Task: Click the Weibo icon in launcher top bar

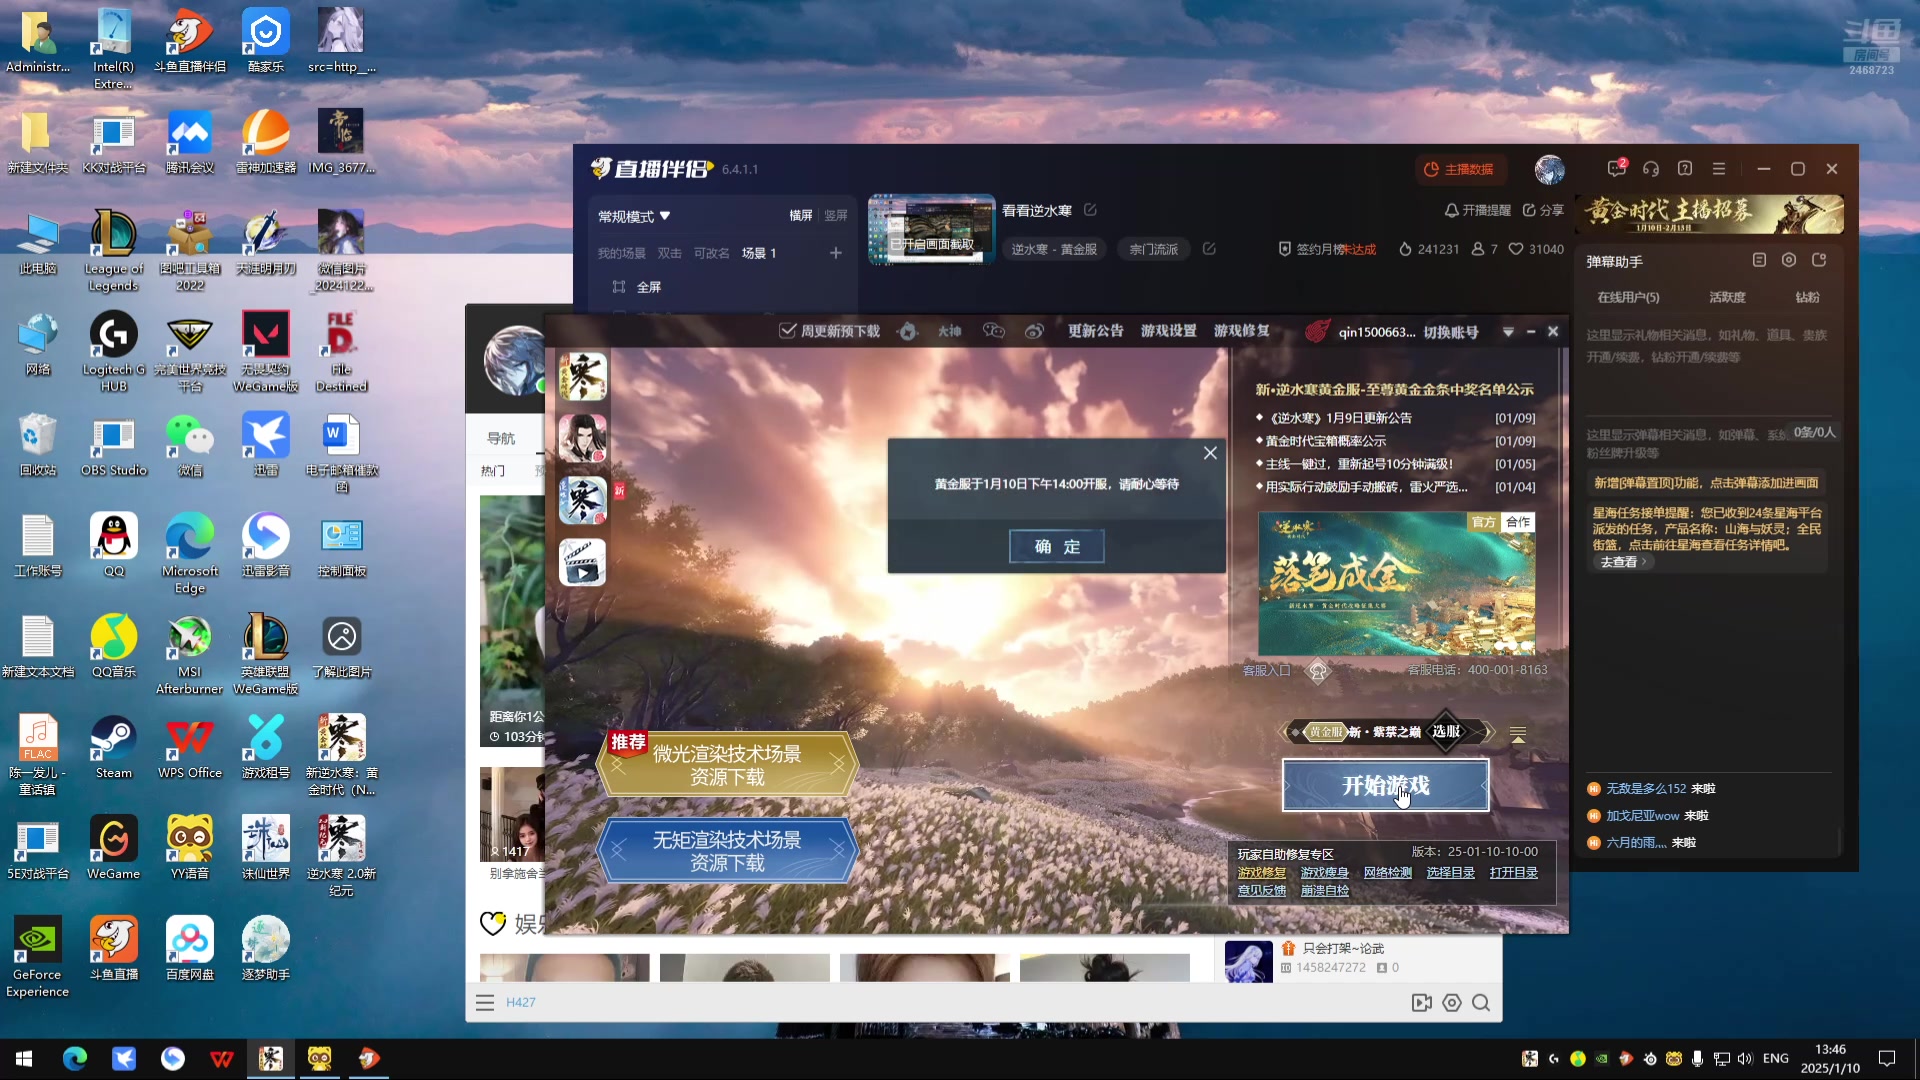Action: pos(1034,331)
